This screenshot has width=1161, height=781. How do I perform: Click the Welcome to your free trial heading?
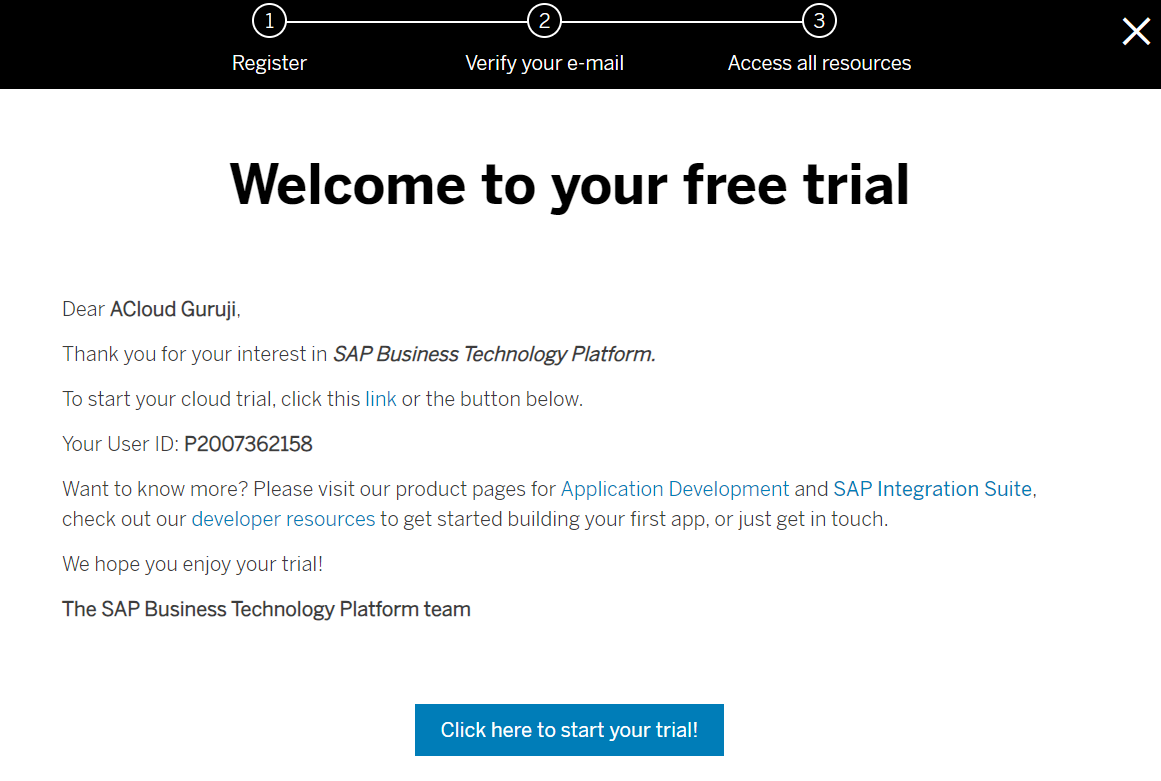click(570, 184)
